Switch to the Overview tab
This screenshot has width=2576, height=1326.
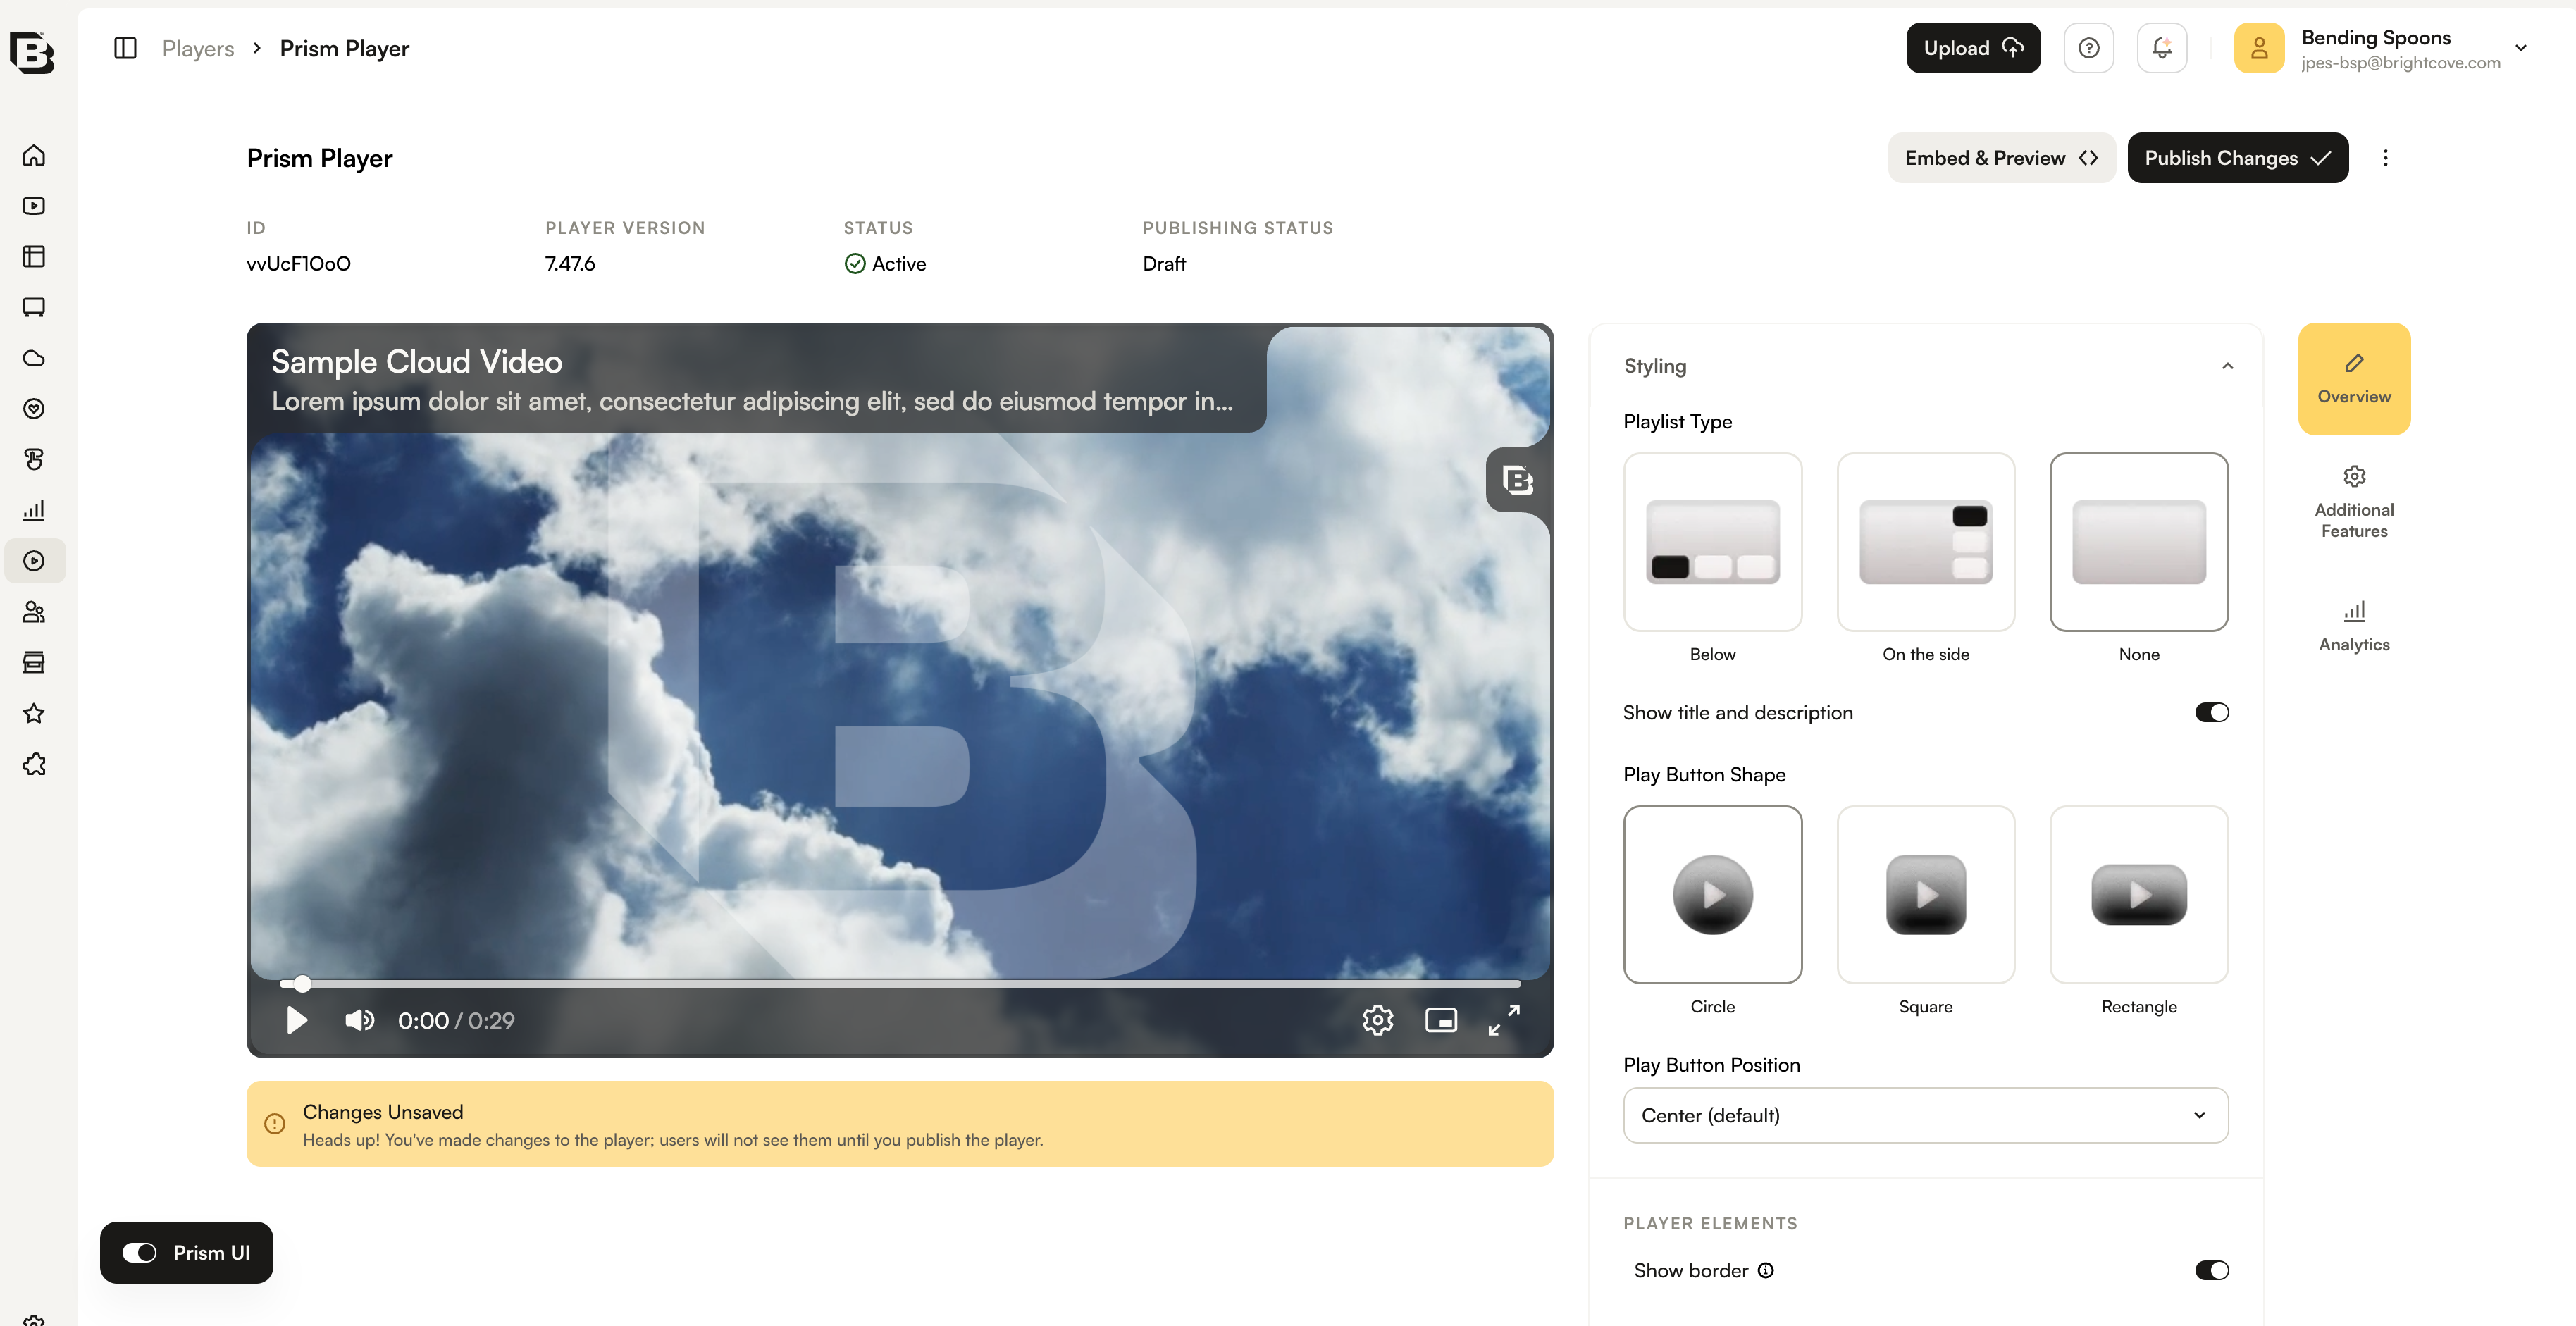(x=2354, y=379)
